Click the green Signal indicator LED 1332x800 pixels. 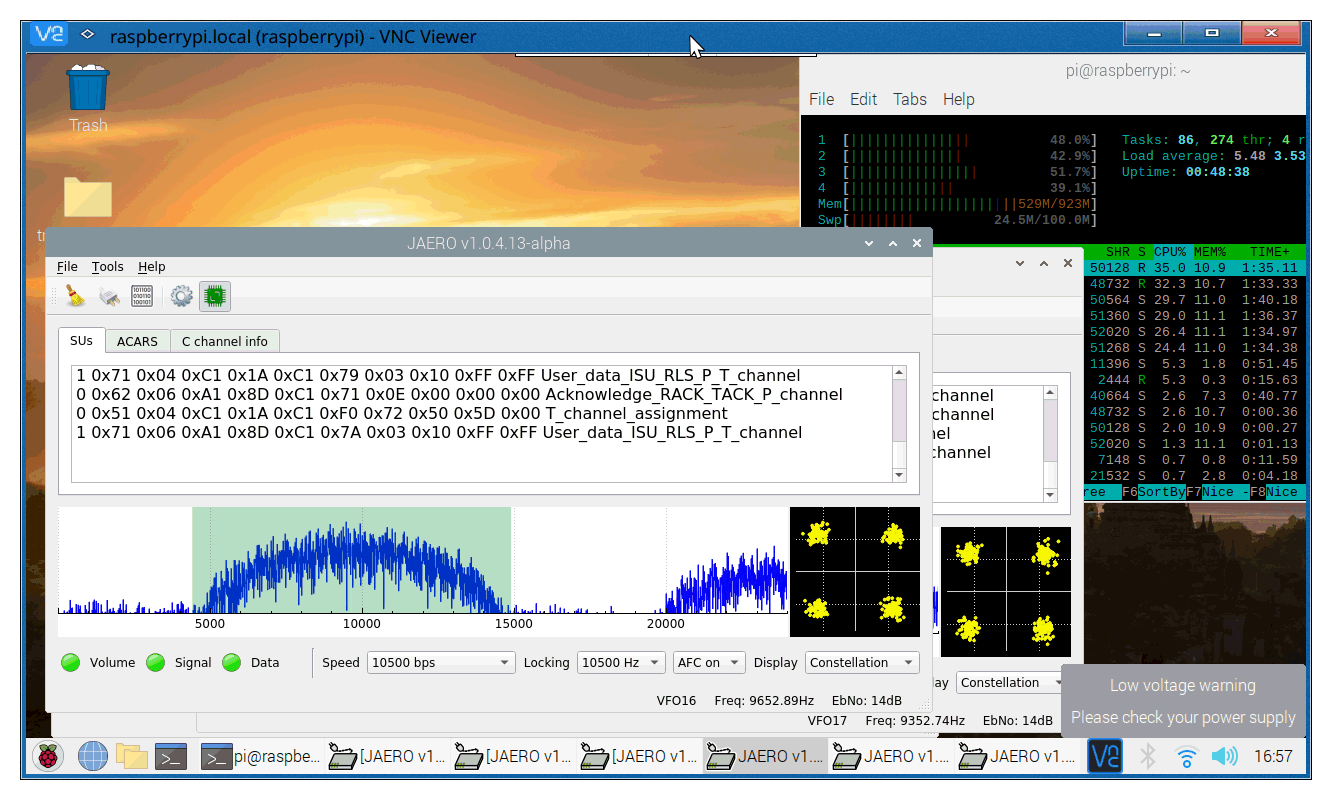156,662
